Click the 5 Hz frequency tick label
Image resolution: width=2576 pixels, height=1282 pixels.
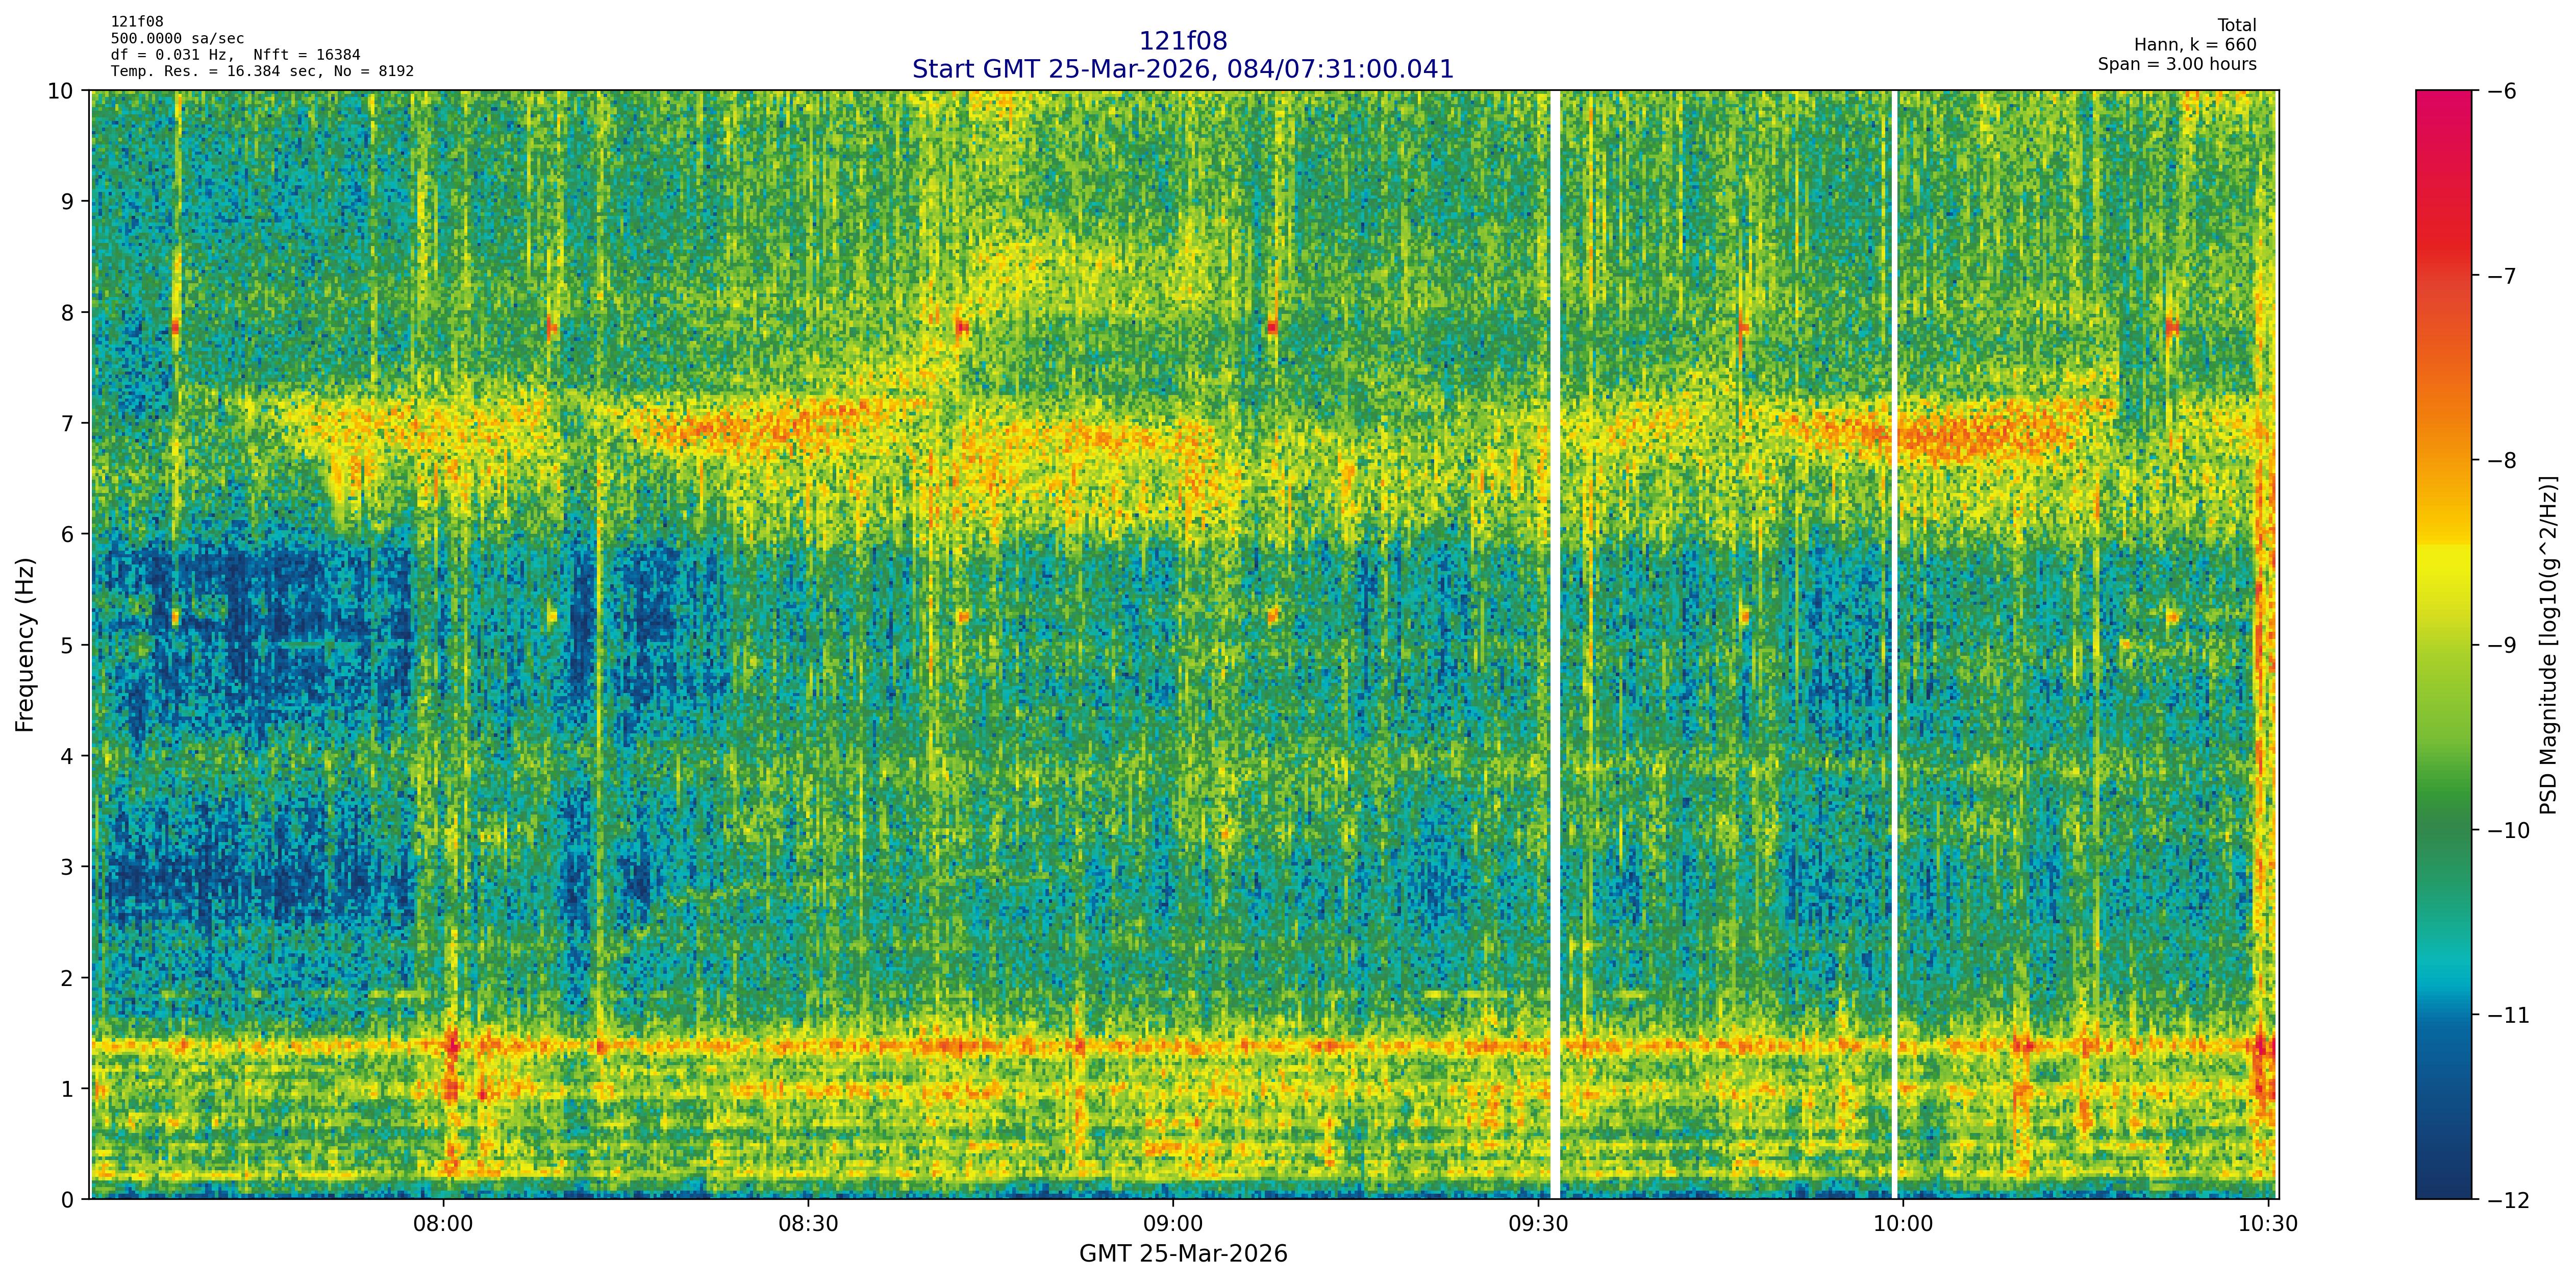(67, 645)
